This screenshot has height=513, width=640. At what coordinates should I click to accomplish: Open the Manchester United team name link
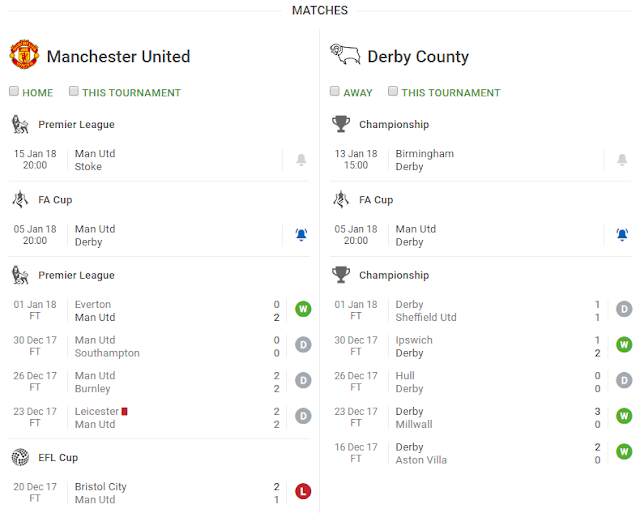pyautogui.click(x=118, y=56)
